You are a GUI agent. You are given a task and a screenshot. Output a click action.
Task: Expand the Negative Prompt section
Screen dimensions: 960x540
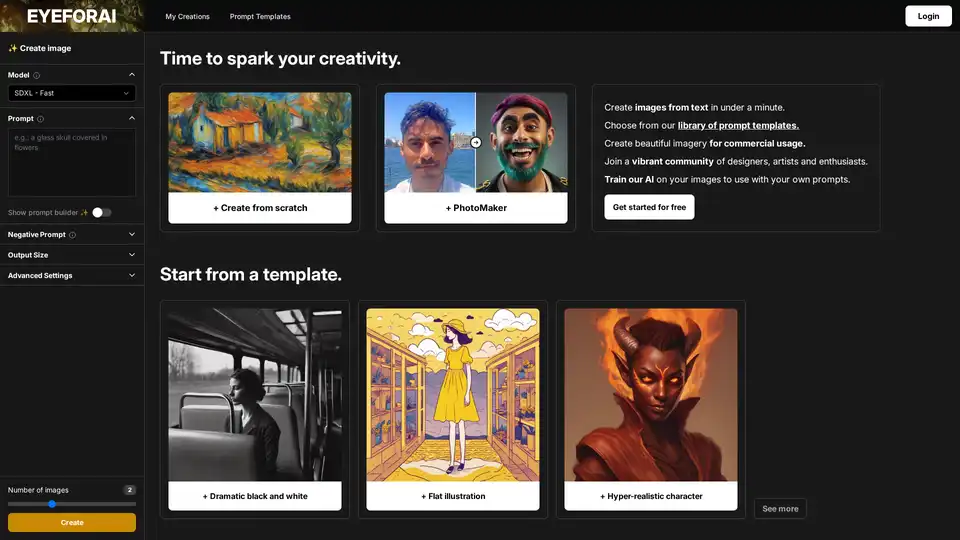pos(132,235)
